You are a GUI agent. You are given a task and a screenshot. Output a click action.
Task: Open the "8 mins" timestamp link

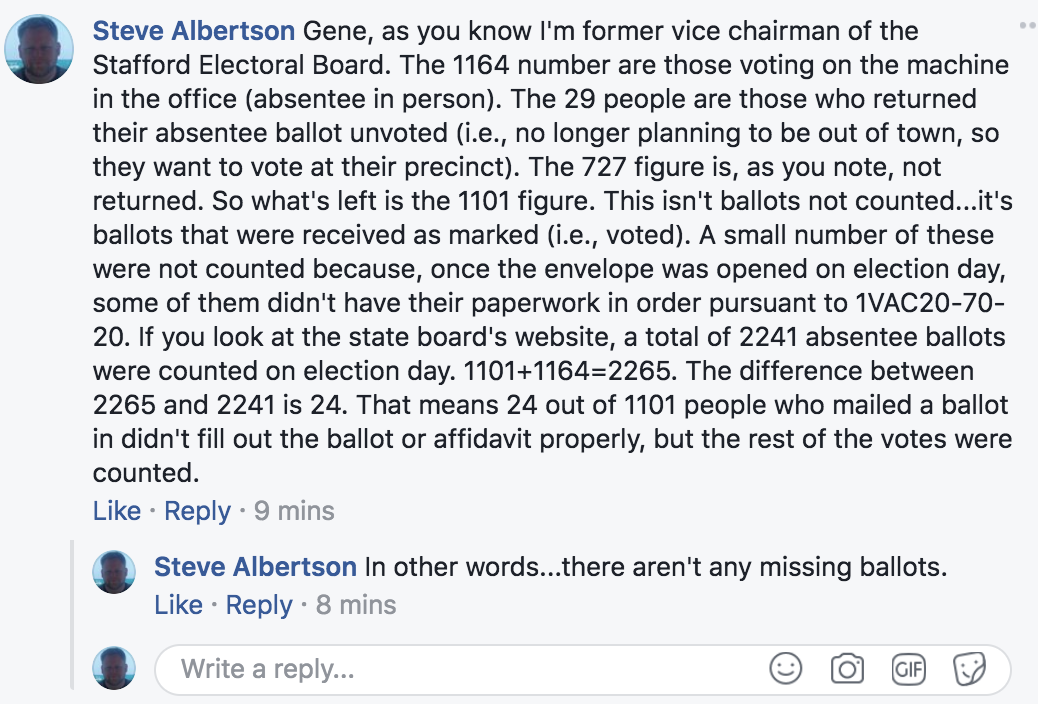356,605
